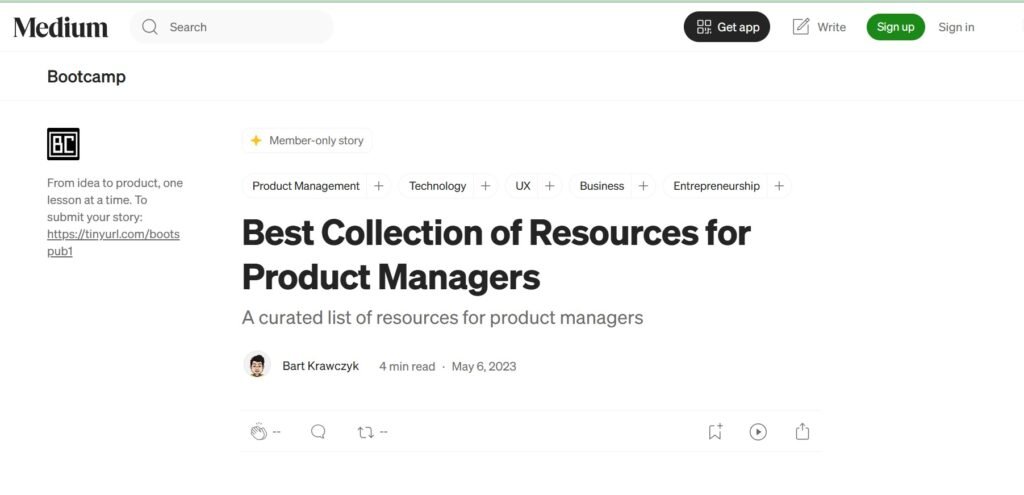
Task: Click the comment speech bubble icon
Action: [318, 432]
